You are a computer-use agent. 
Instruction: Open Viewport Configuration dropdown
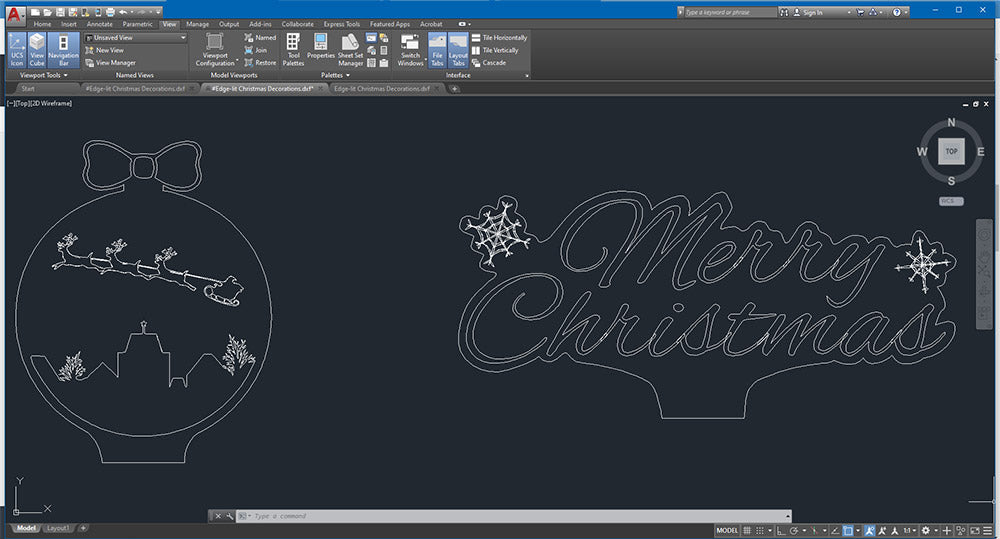point(215,50)
